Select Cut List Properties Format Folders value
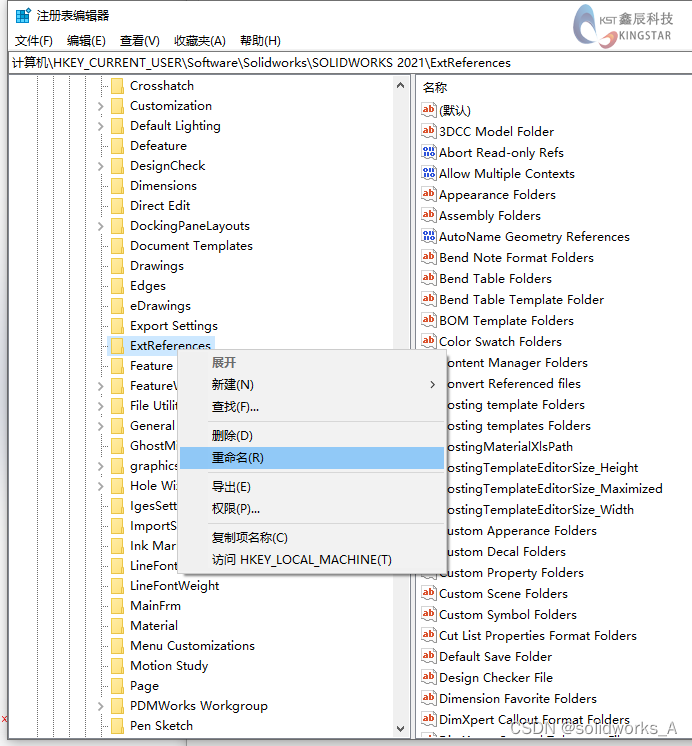 tap(538, 635)
